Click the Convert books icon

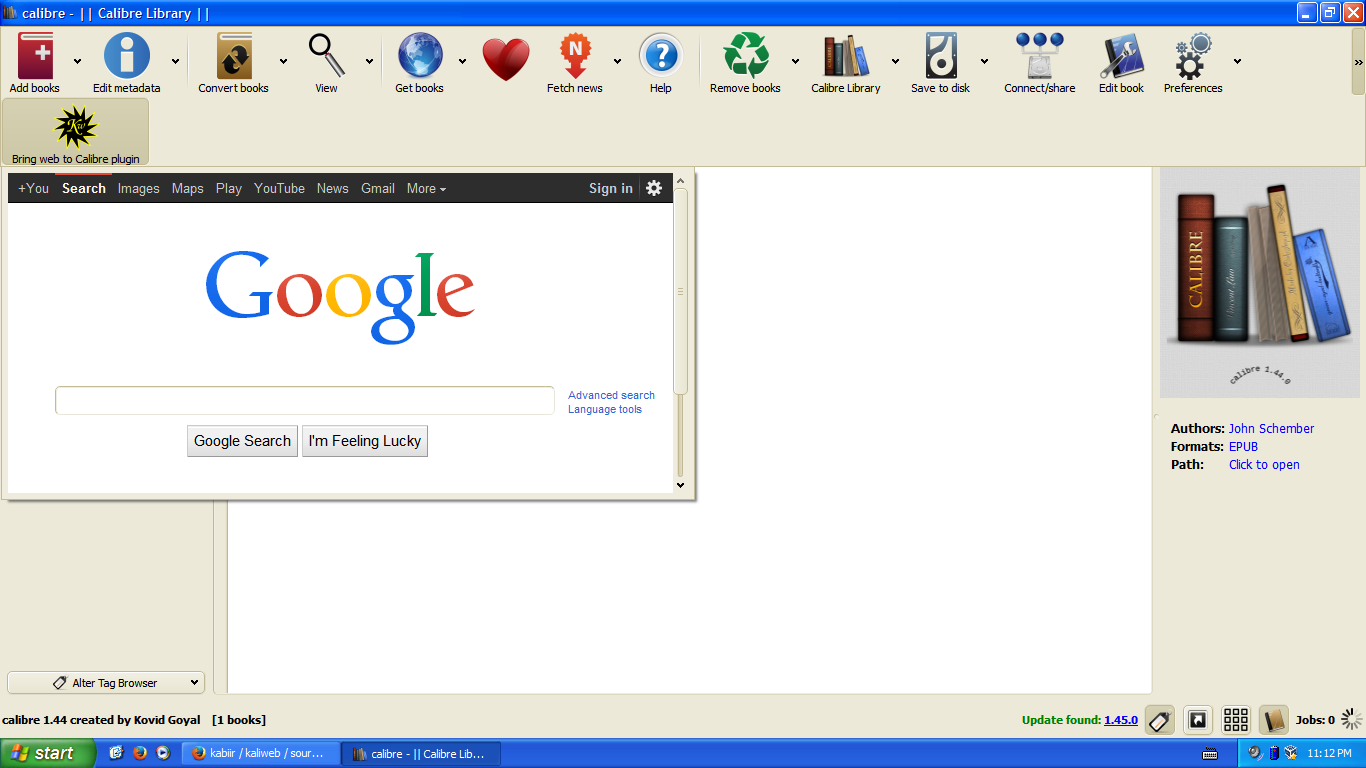pos(234,56)
